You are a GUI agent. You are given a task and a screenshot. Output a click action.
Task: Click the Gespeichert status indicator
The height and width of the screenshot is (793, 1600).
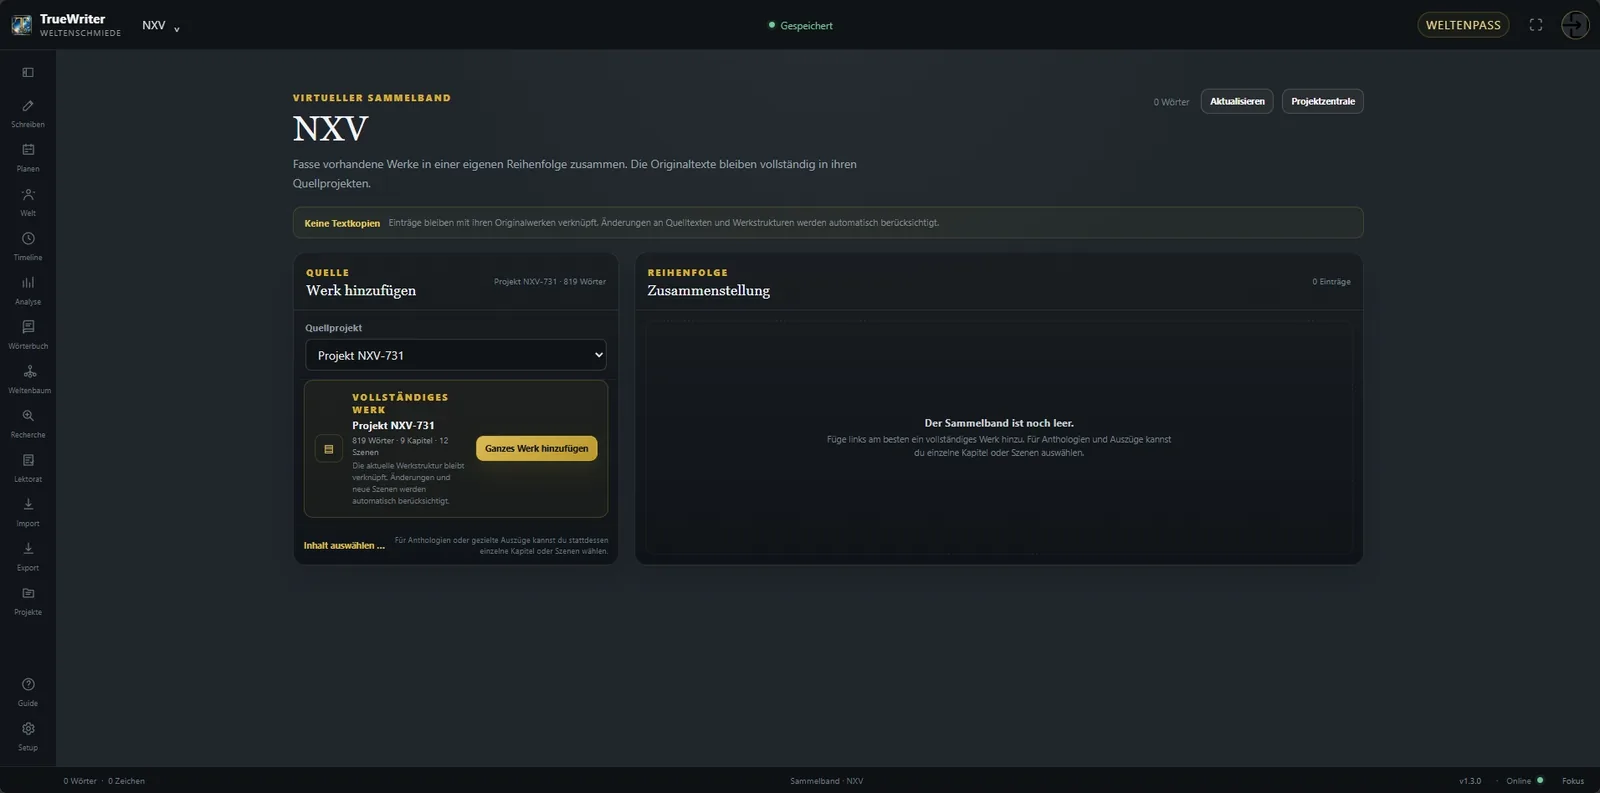coord(800,26)
